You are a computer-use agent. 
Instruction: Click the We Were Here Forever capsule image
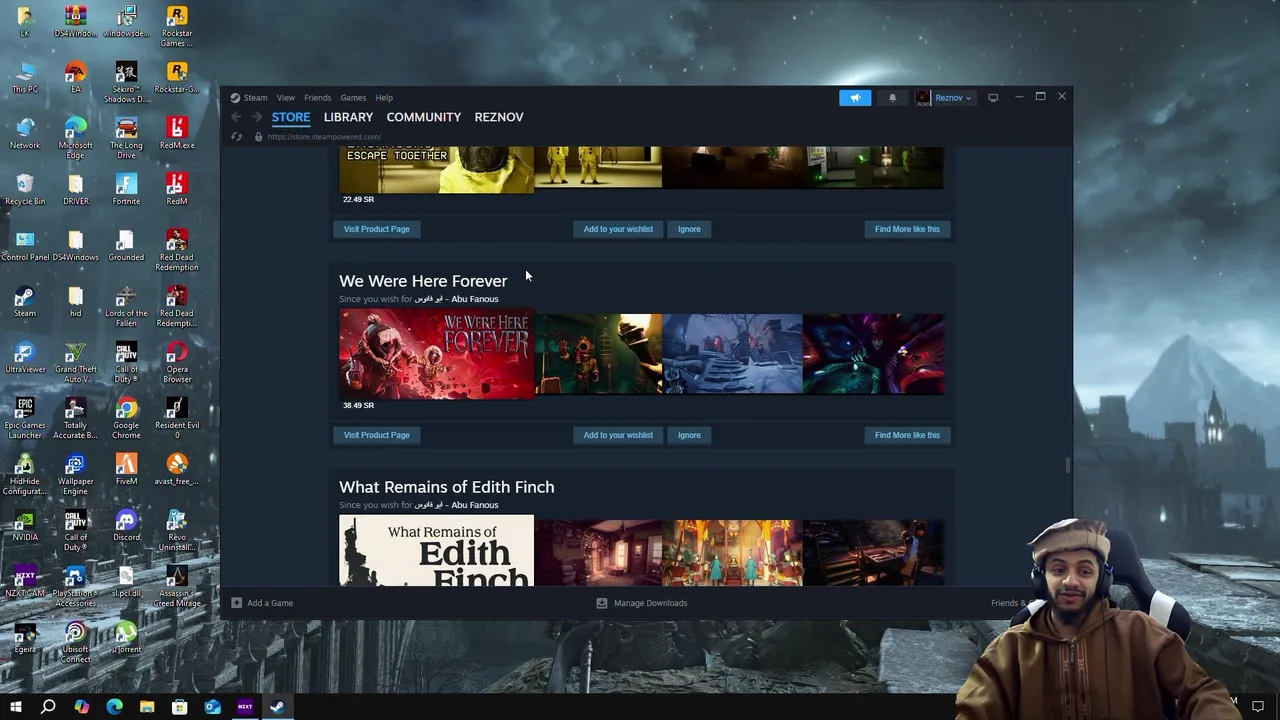(436, 356)
